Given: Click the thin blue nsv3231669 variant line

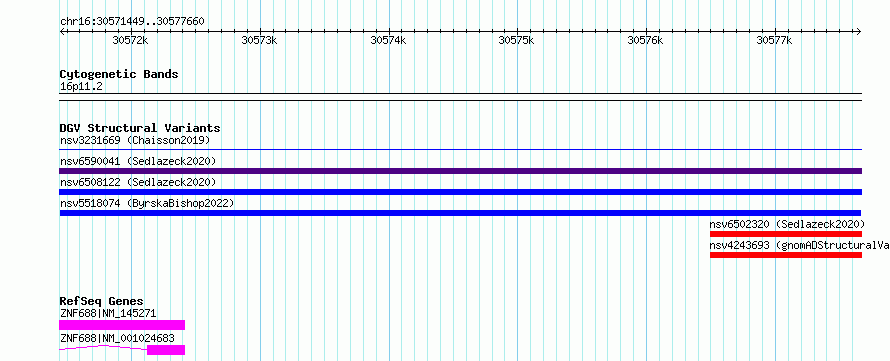Looking at the screenshot, I should click(460, 150).
